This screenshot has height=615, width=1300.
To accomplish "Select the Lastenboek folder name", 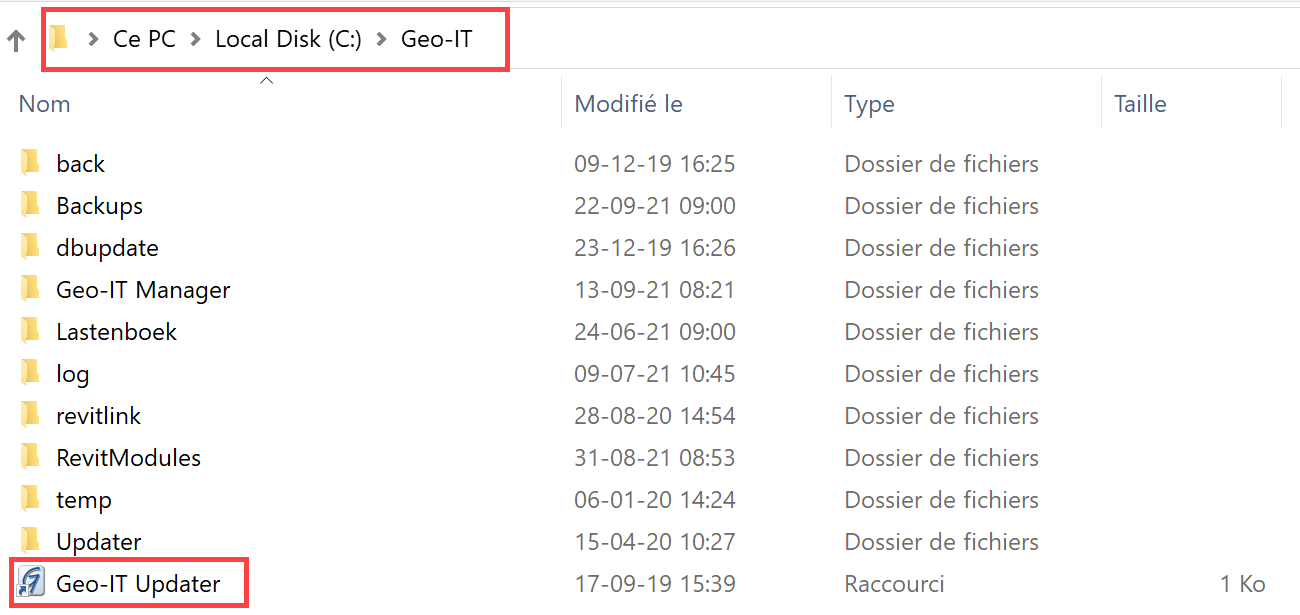I will point(116,332).
